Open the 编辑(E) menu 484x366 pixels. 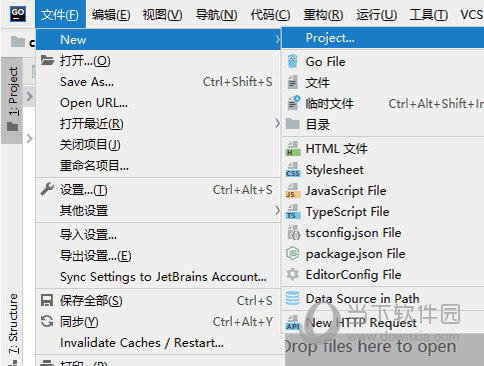pos(111,15)
